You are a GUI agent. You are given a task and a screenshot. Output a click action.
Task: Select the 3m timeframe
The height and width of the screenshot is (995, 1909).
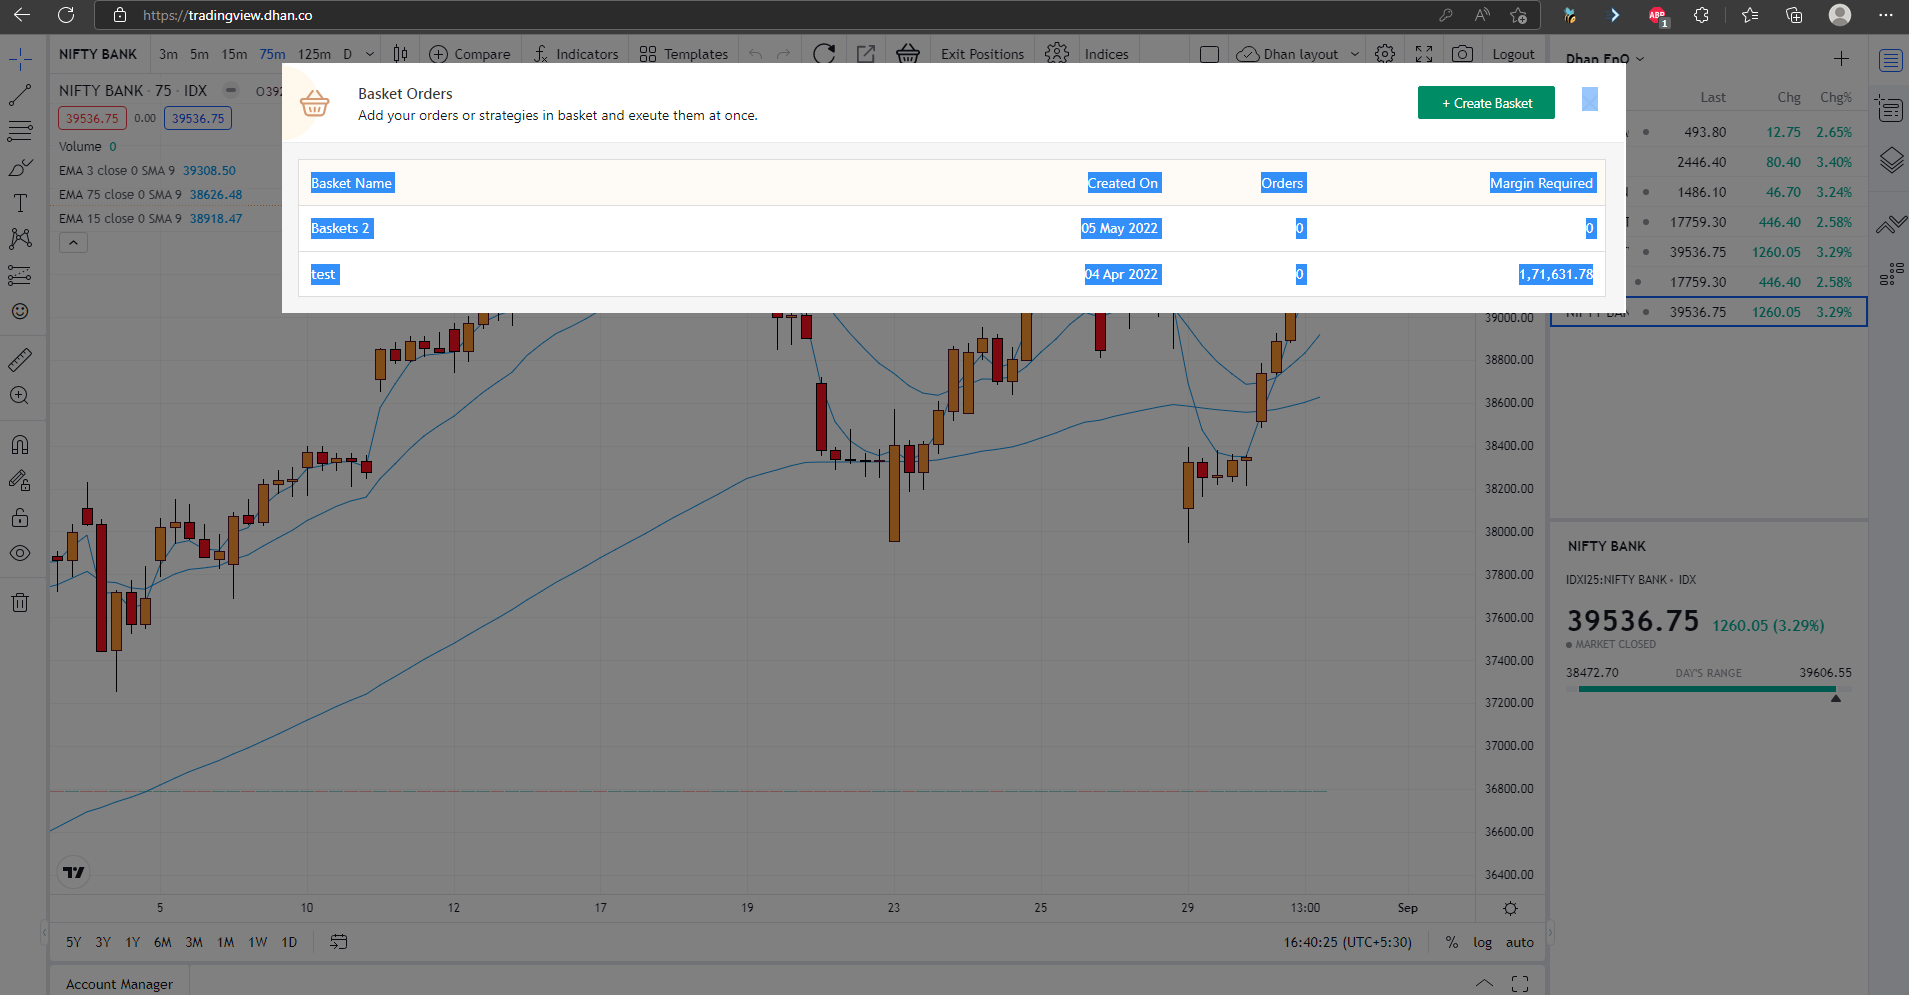click(x=168, y=54)
